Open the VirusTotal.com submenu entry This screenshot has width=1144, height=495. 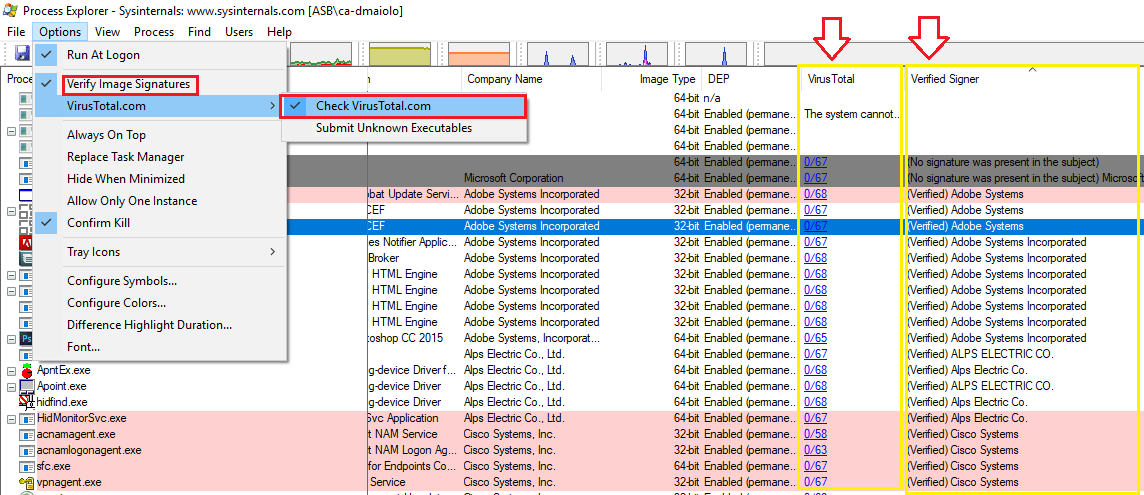click(x=160, y=107)
